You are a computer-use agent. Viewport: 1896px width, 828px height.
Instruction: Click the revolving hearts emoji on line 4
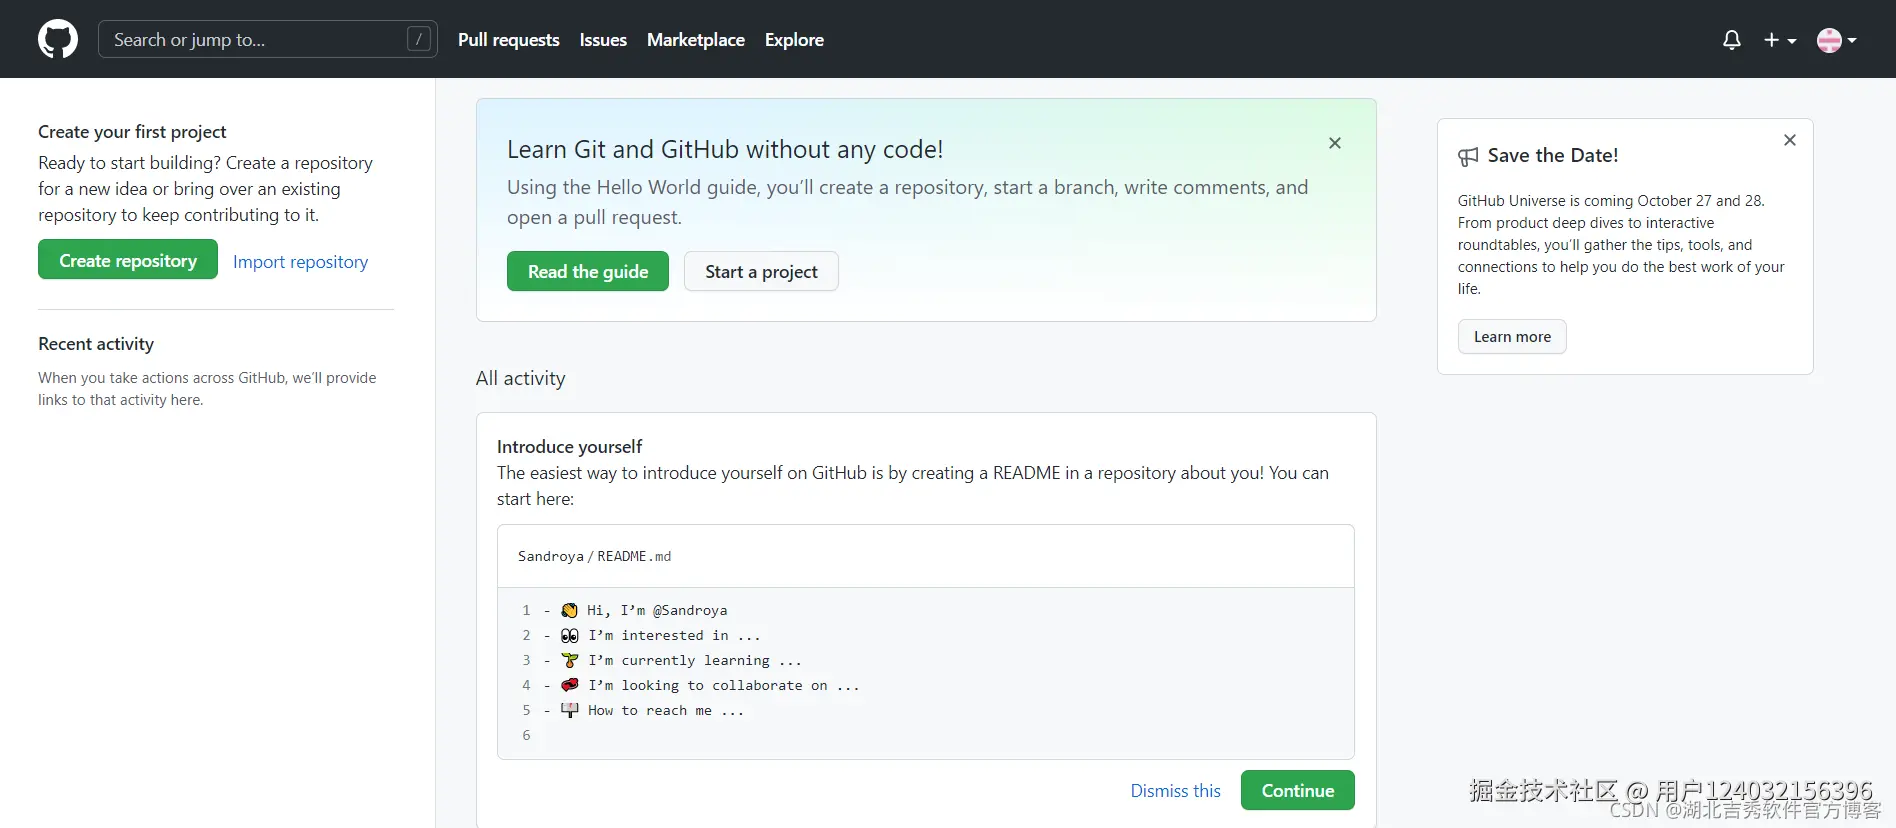point(570,685)
